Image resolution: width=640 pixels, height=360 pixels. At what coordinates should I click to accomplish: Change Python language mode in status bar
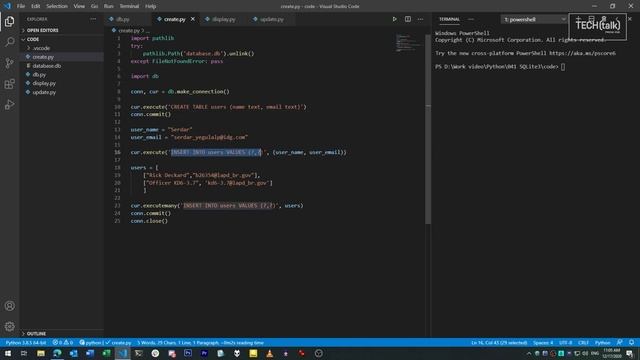point(602,342)
